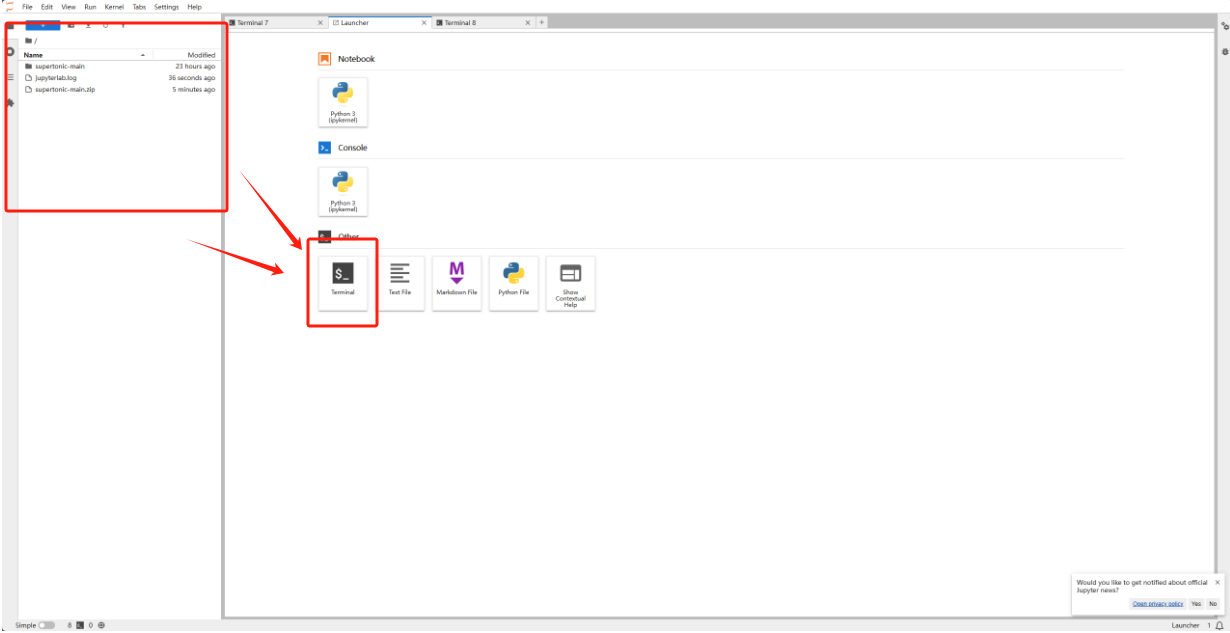Click the Jupyter logo icon

(x=10, y=6)
